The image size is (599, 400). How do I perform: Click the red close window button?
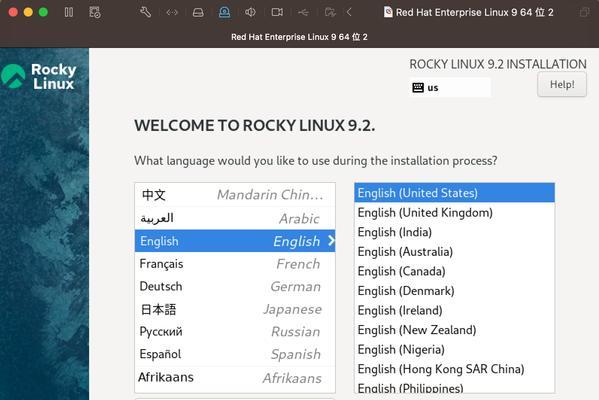pyautogui.click(x=13, y=12)
